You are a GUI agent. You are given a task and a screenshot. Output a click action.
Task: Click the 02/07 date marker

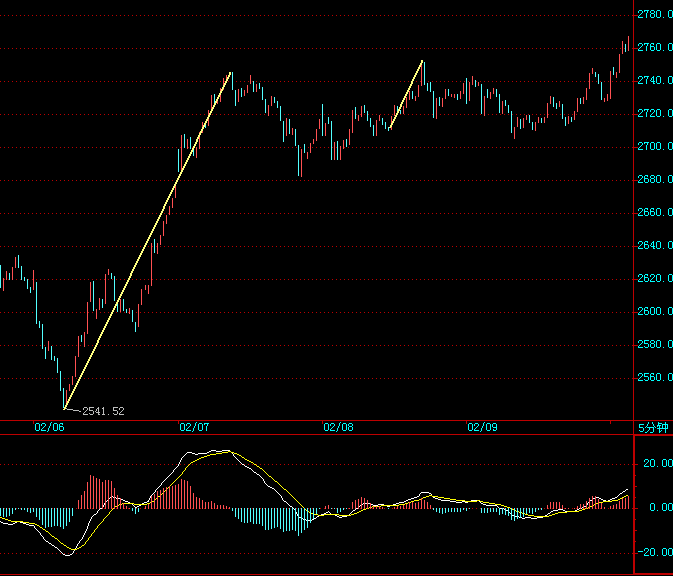tap(194, 427)
